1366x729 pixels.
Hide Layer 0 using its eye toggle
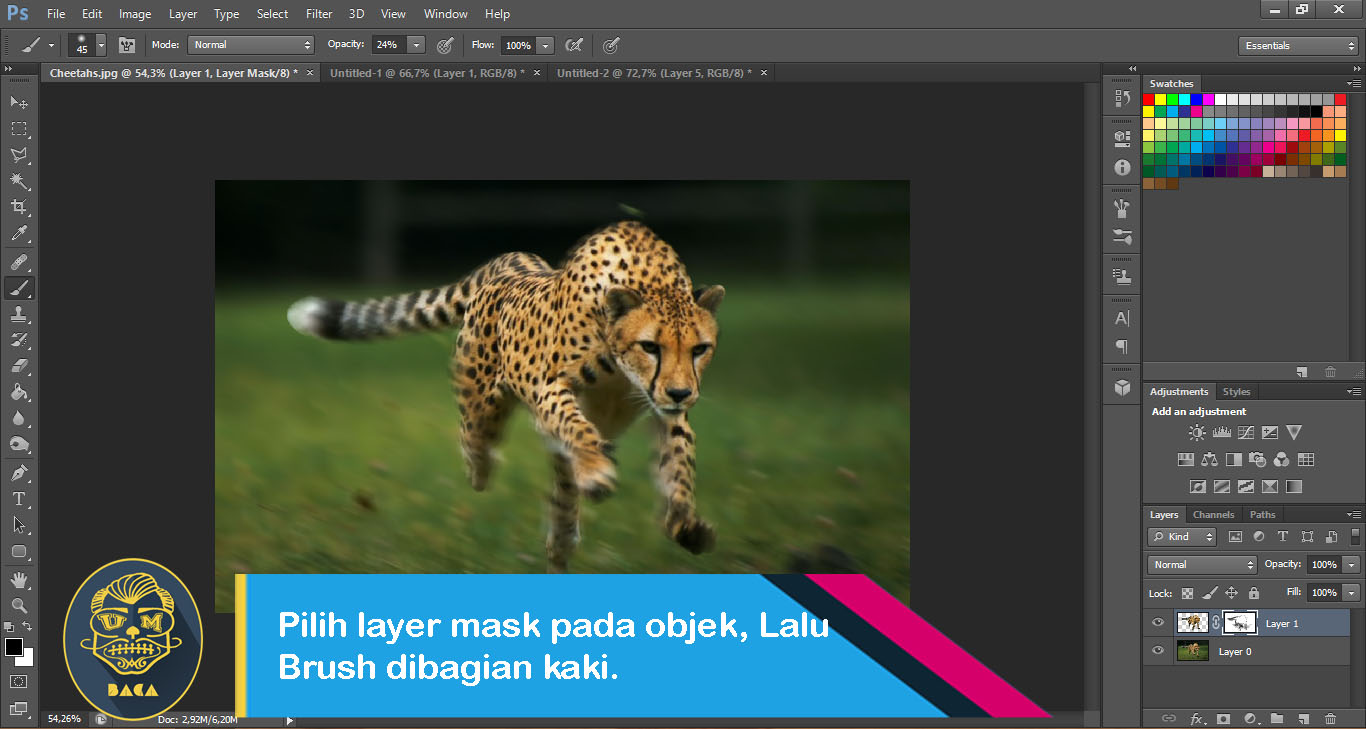click(1157, 650)
